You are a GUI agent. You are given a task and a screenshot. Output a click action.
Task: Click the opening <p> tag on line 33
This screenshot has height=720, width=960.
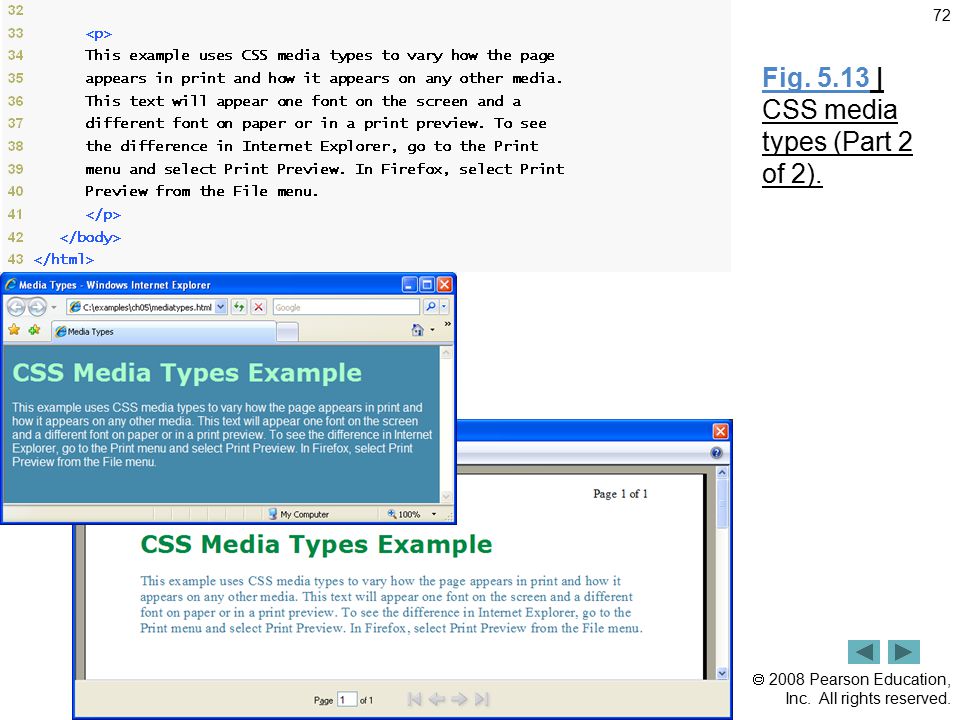[x=99, y=34]
